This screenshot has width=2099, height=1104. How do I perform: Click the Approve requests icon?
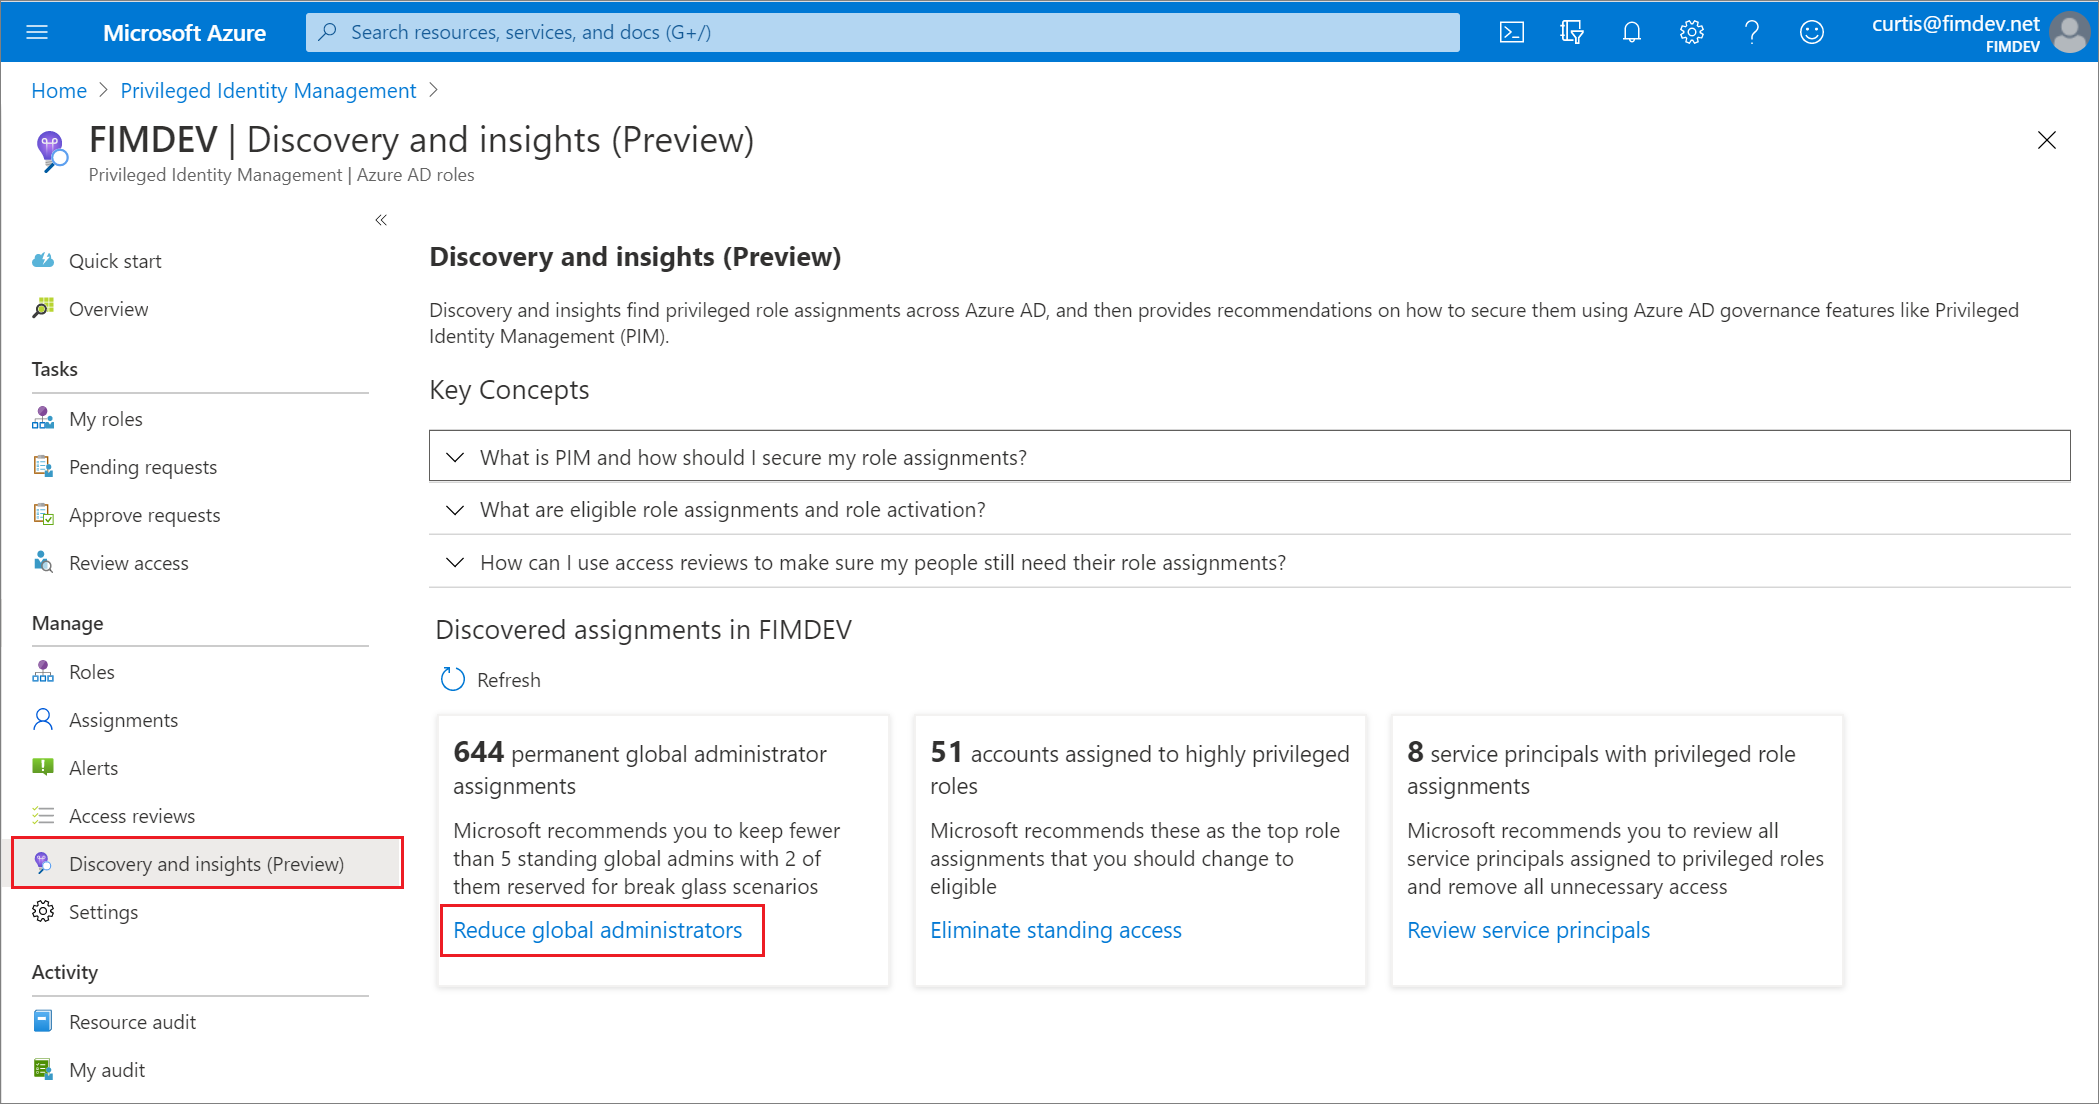pos(43,514)
